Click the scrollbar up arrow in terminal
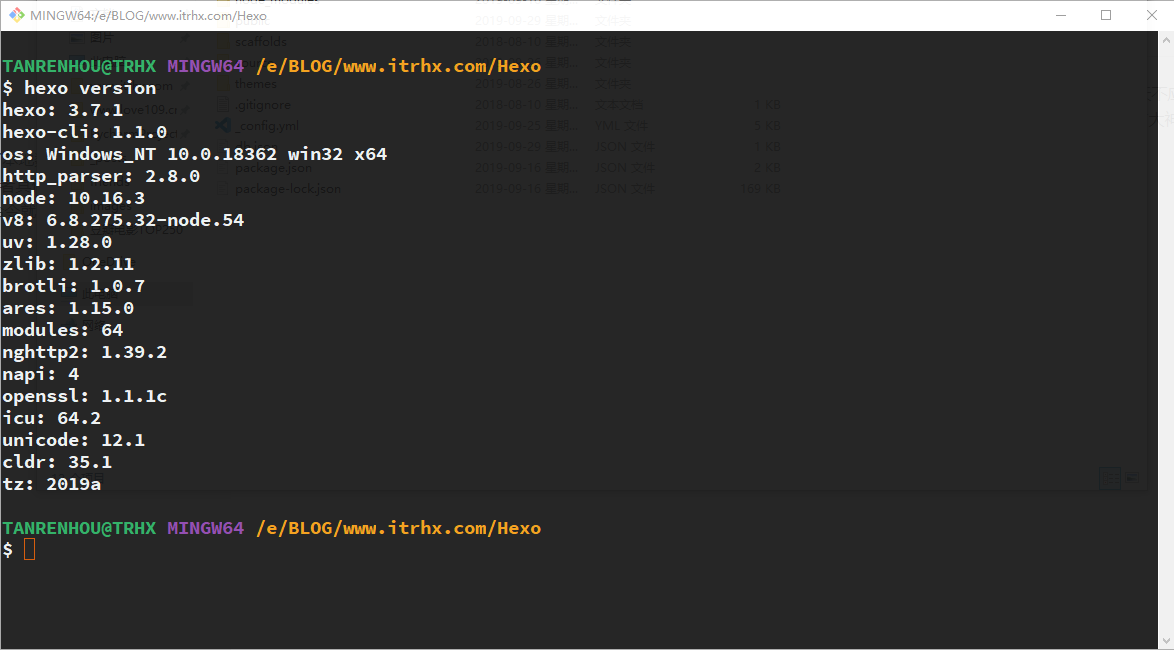The height and width of the screenshot is (650, 1174). (x=1167, y=38)
